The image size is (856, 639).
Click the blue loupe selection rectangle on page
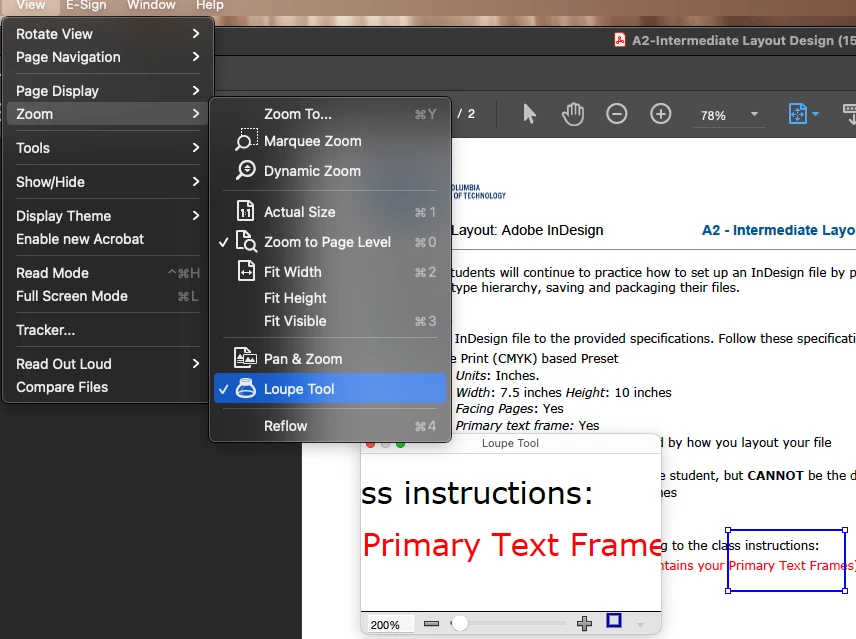tap(787, 560)
